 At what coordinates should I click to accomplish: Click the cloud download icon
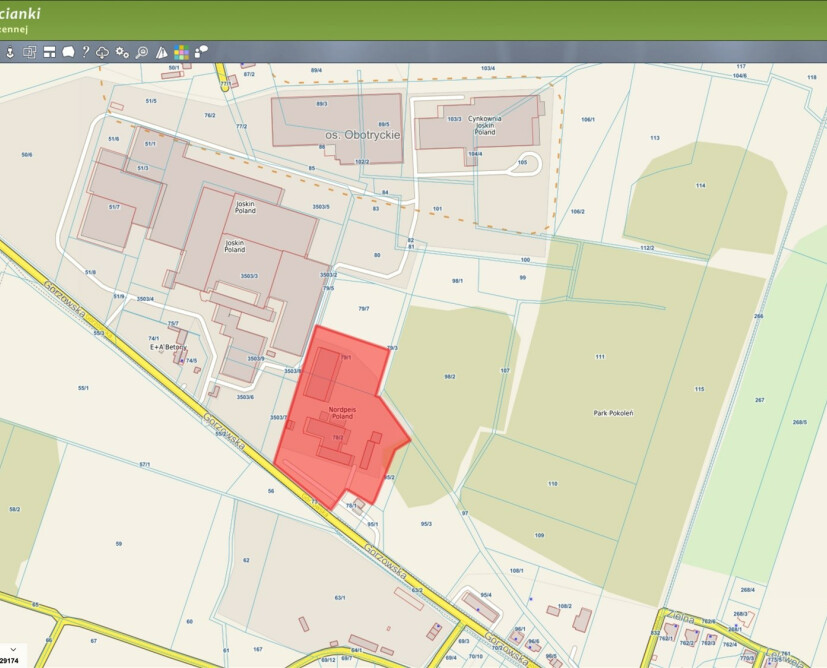pos(103,52)
